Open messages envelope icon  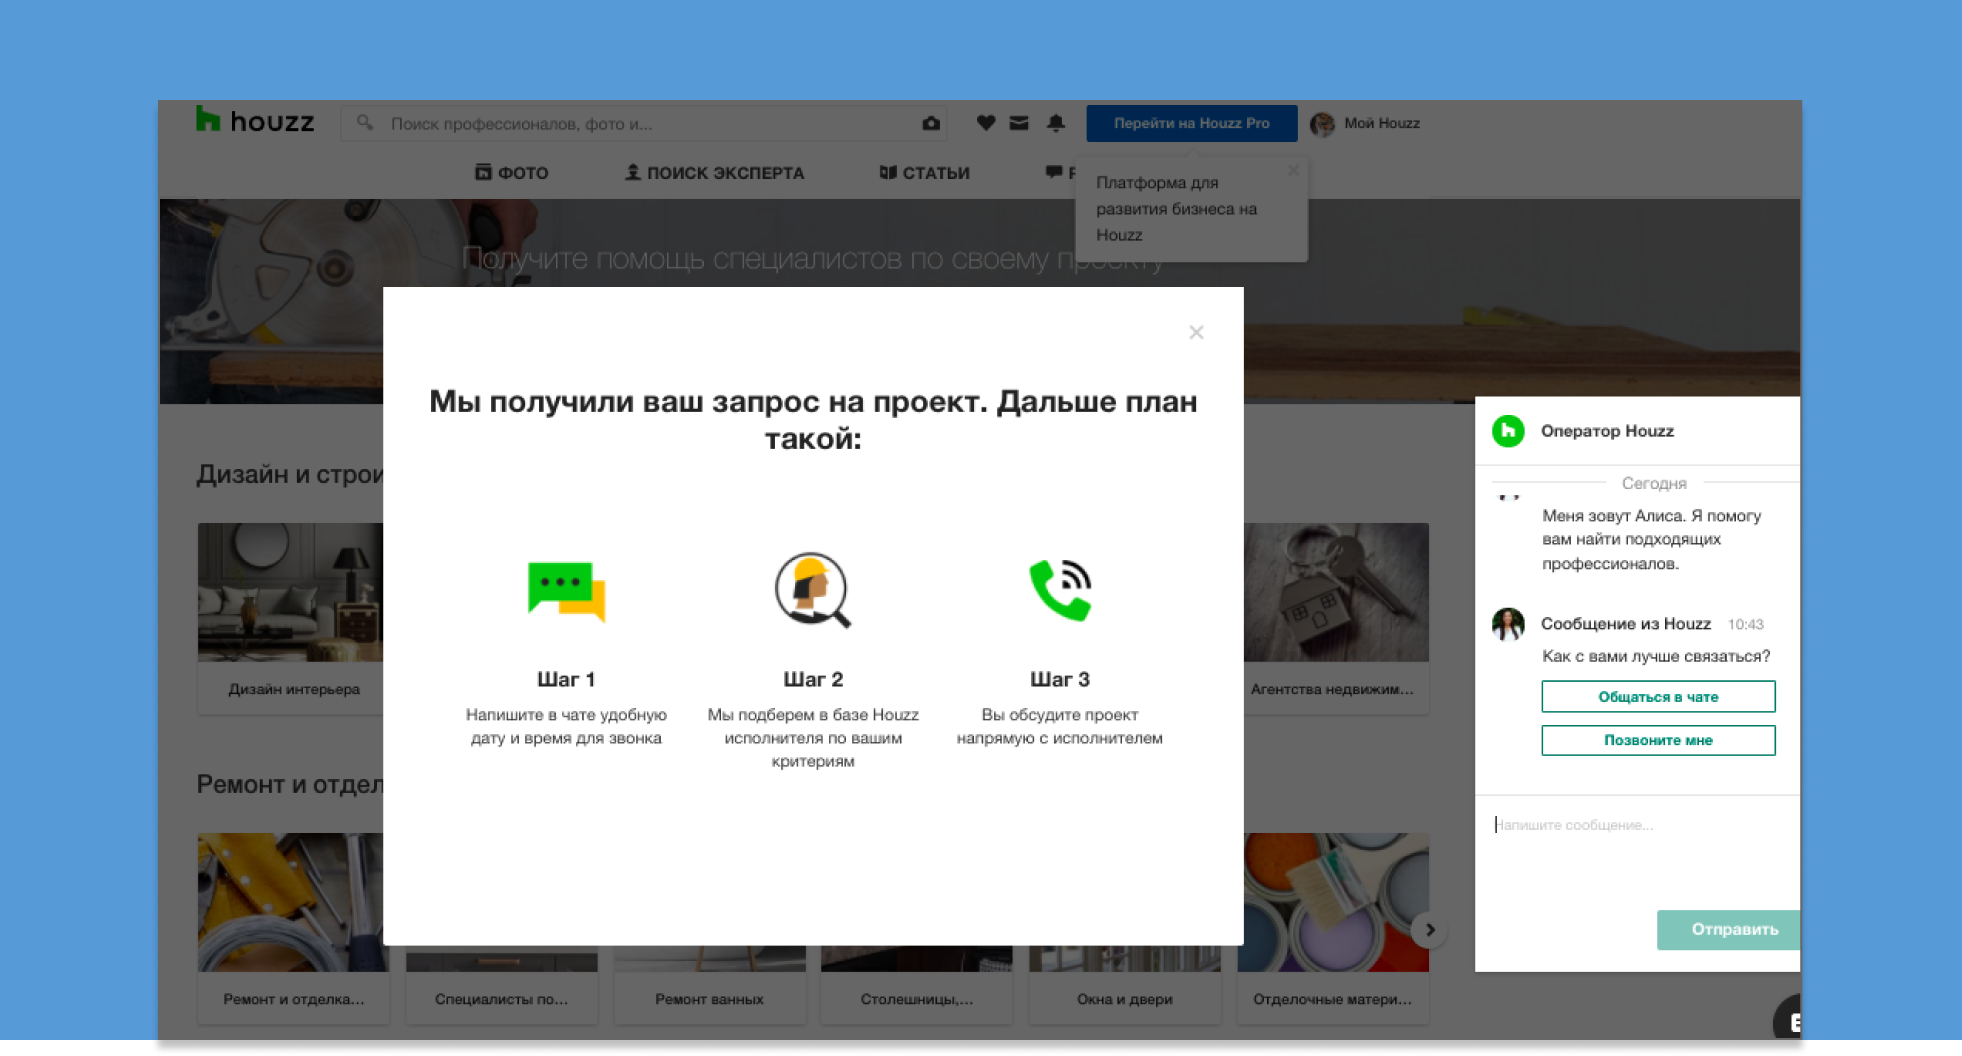(1019, 123)
